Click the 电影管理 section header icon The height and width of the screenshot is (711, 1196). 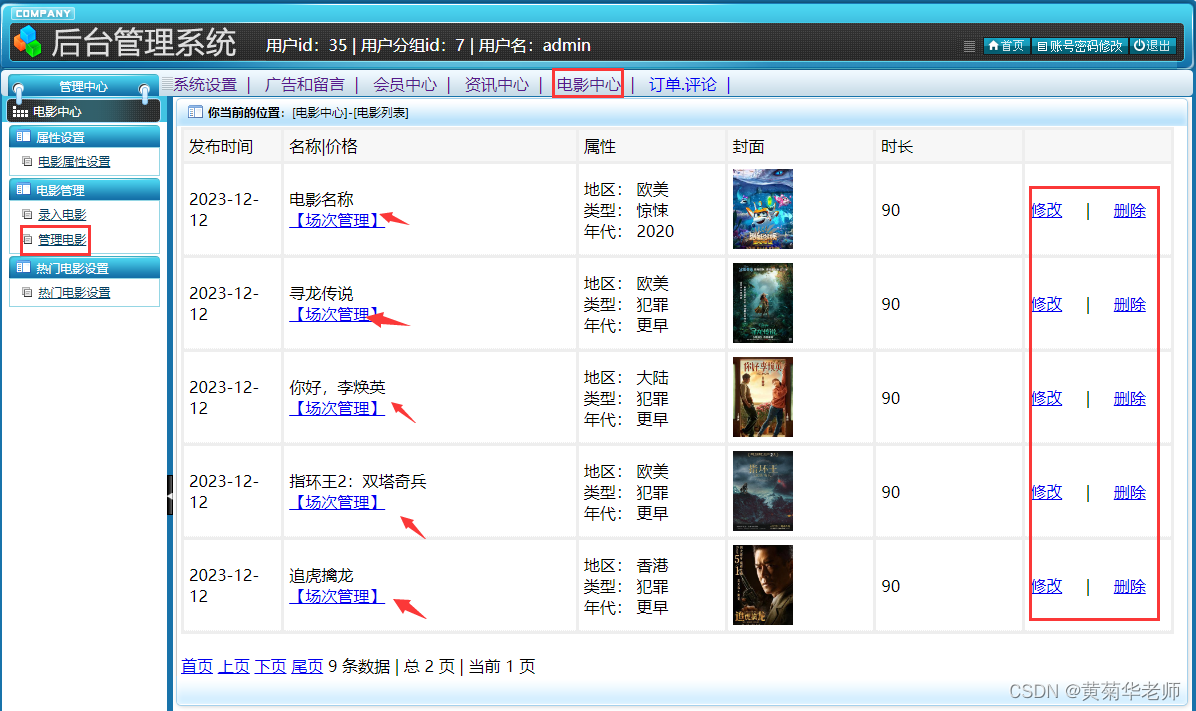[23, 190]
